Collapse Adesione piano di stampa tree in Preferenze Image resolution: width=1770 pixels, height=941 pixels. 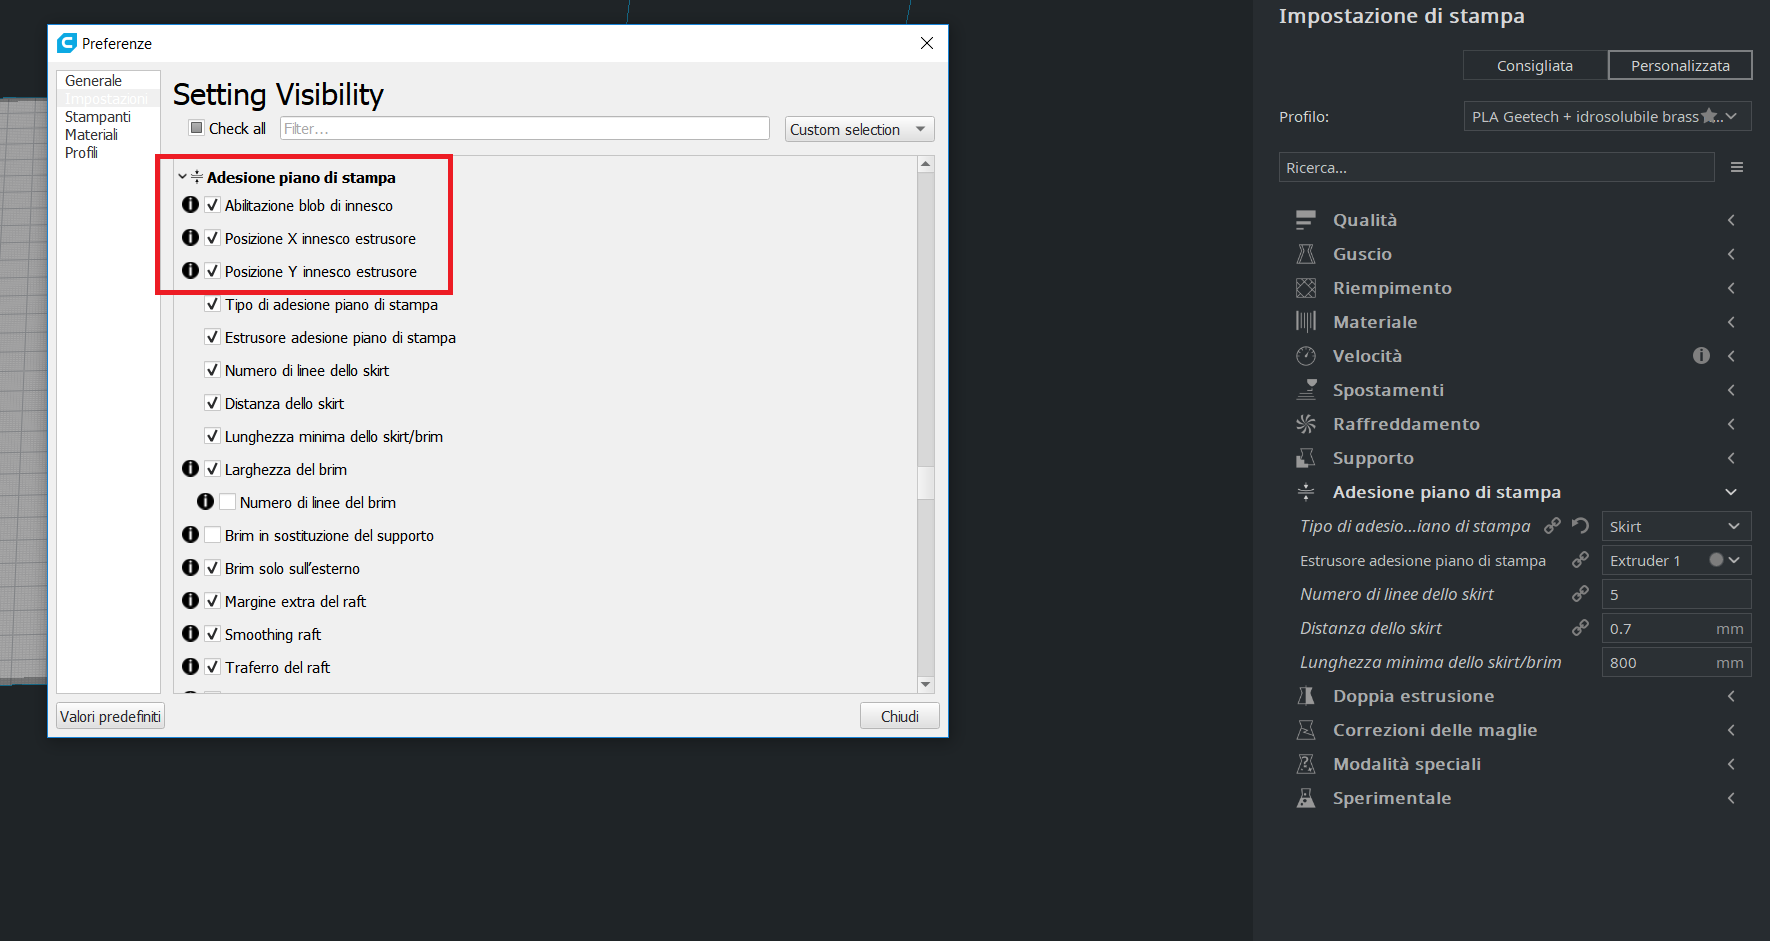coord(182,177)
